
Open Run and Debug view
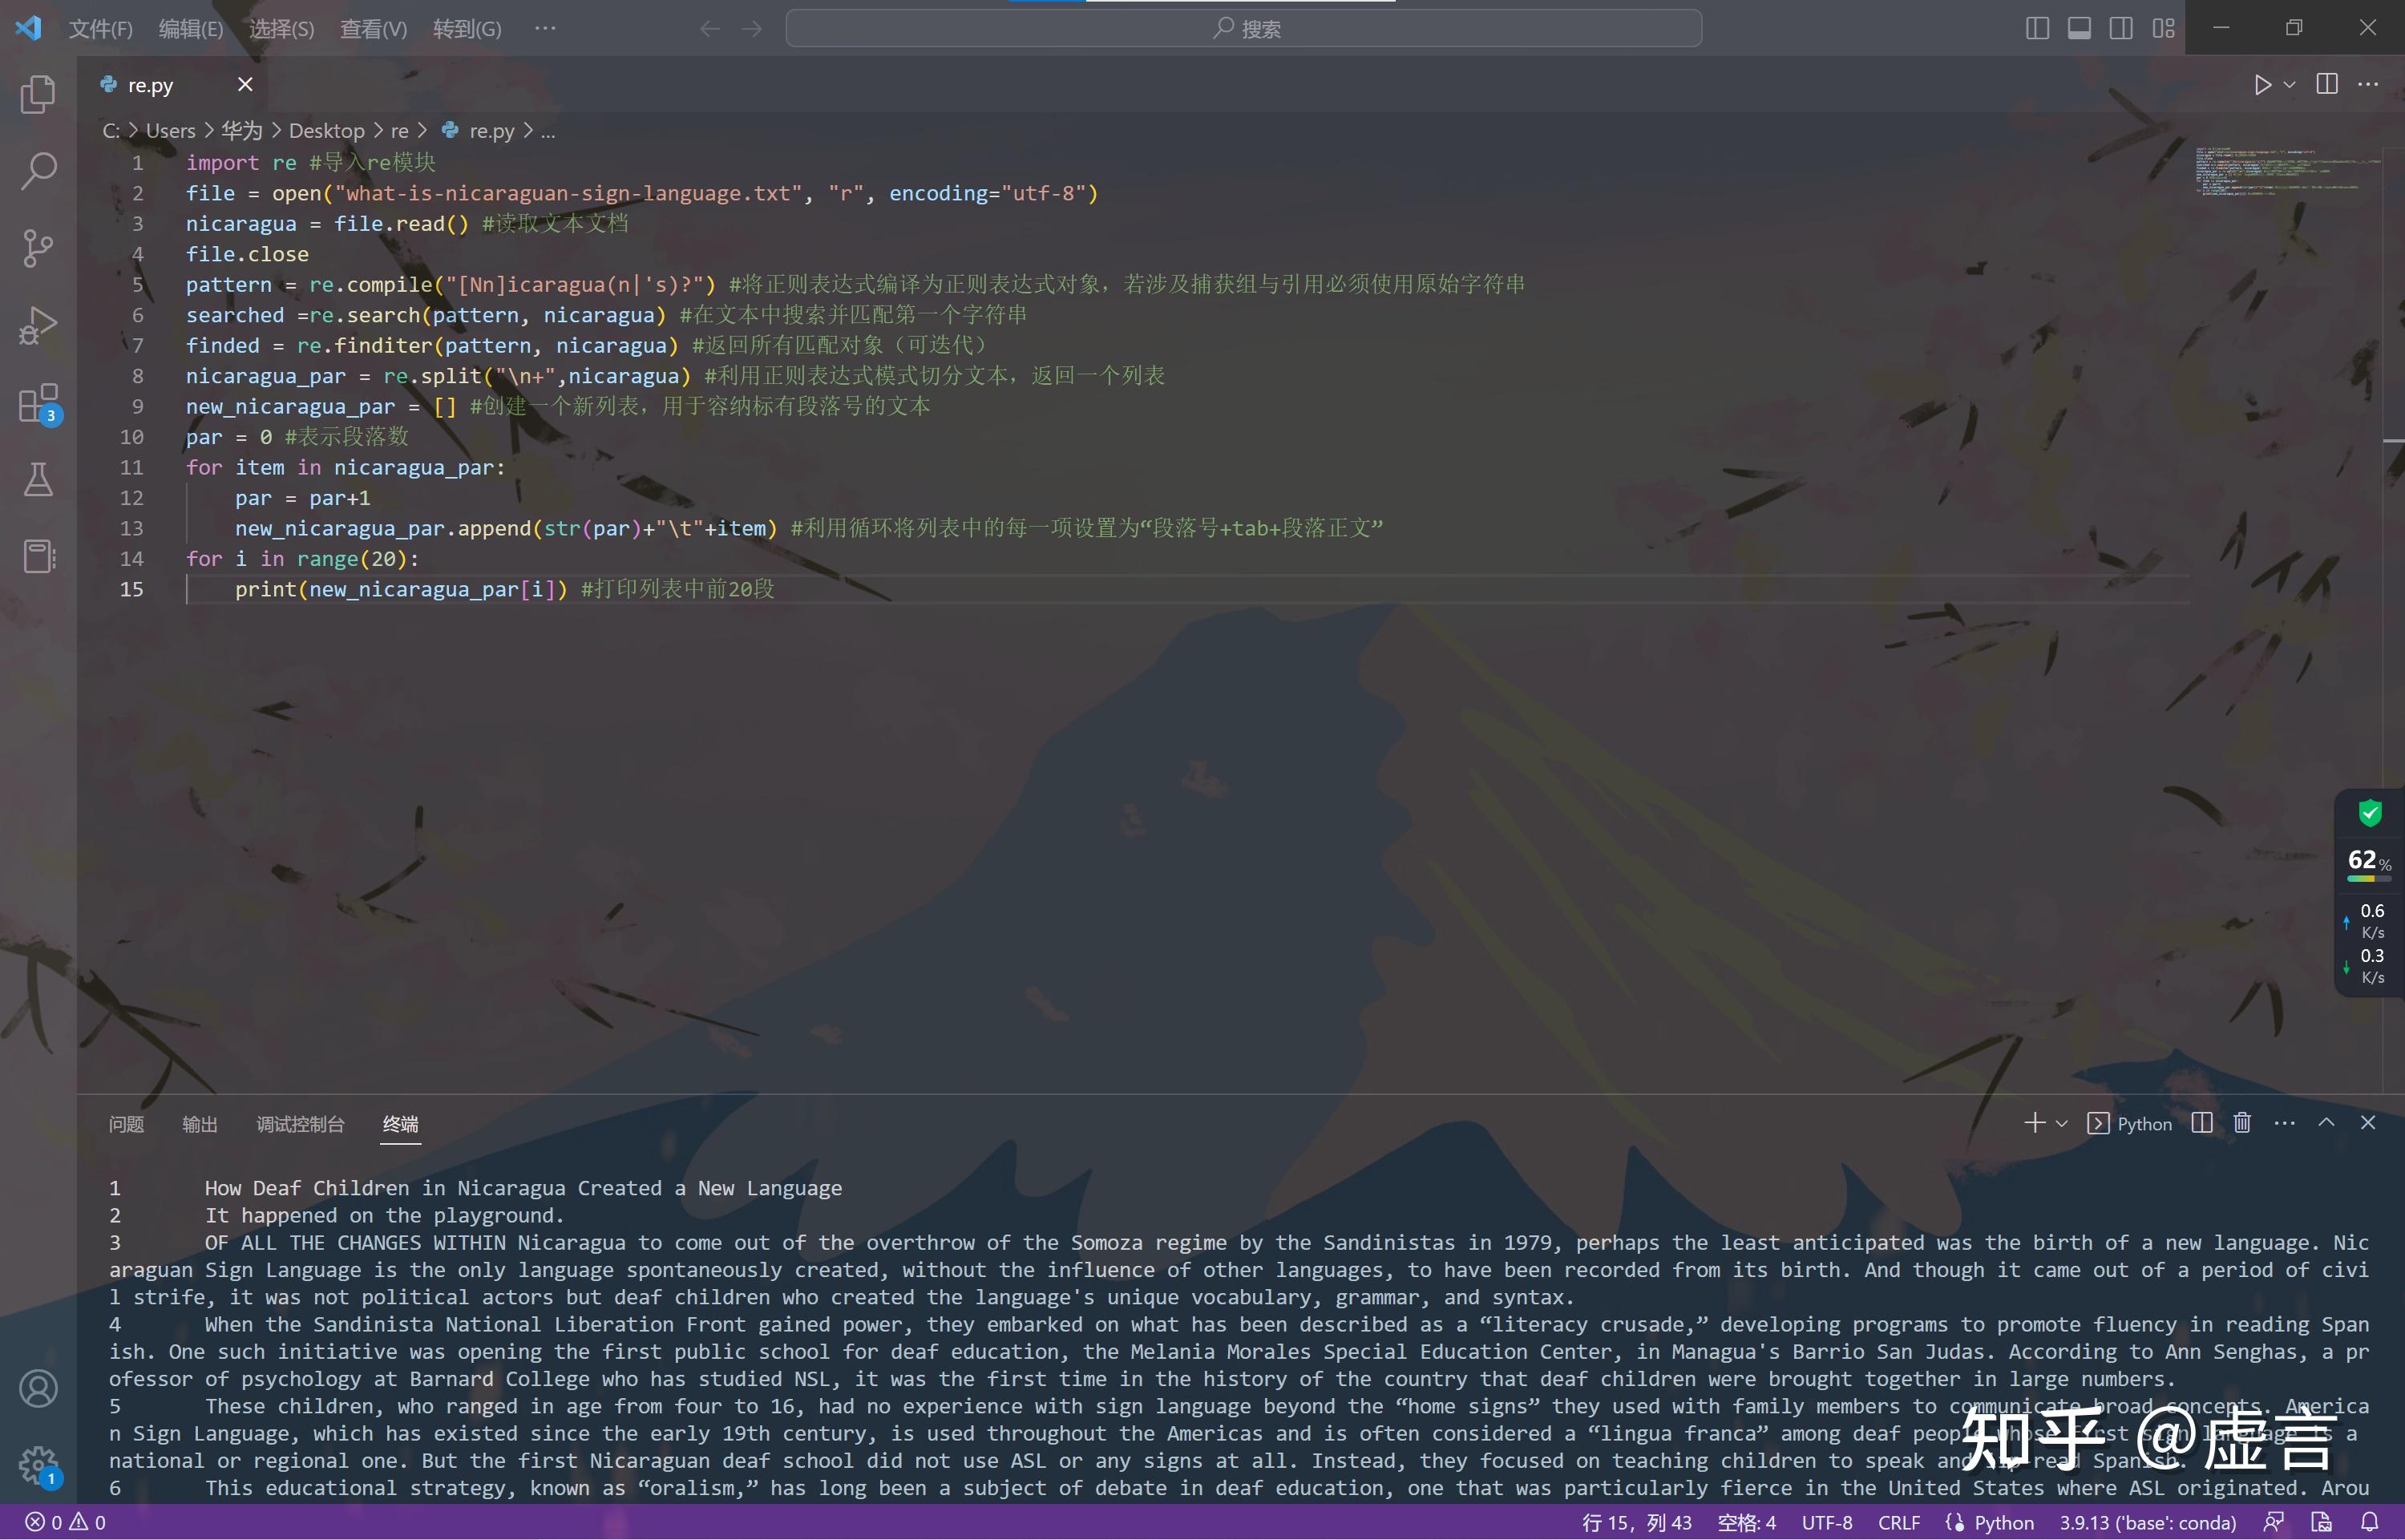(38, 325)
